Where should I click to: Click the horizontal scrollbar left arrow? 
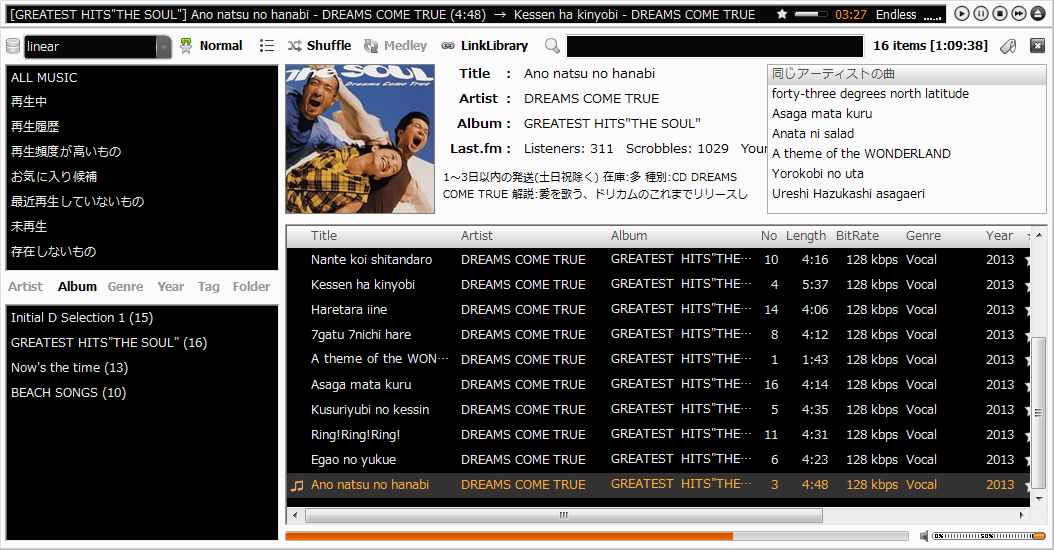click(x=295, y=516)
